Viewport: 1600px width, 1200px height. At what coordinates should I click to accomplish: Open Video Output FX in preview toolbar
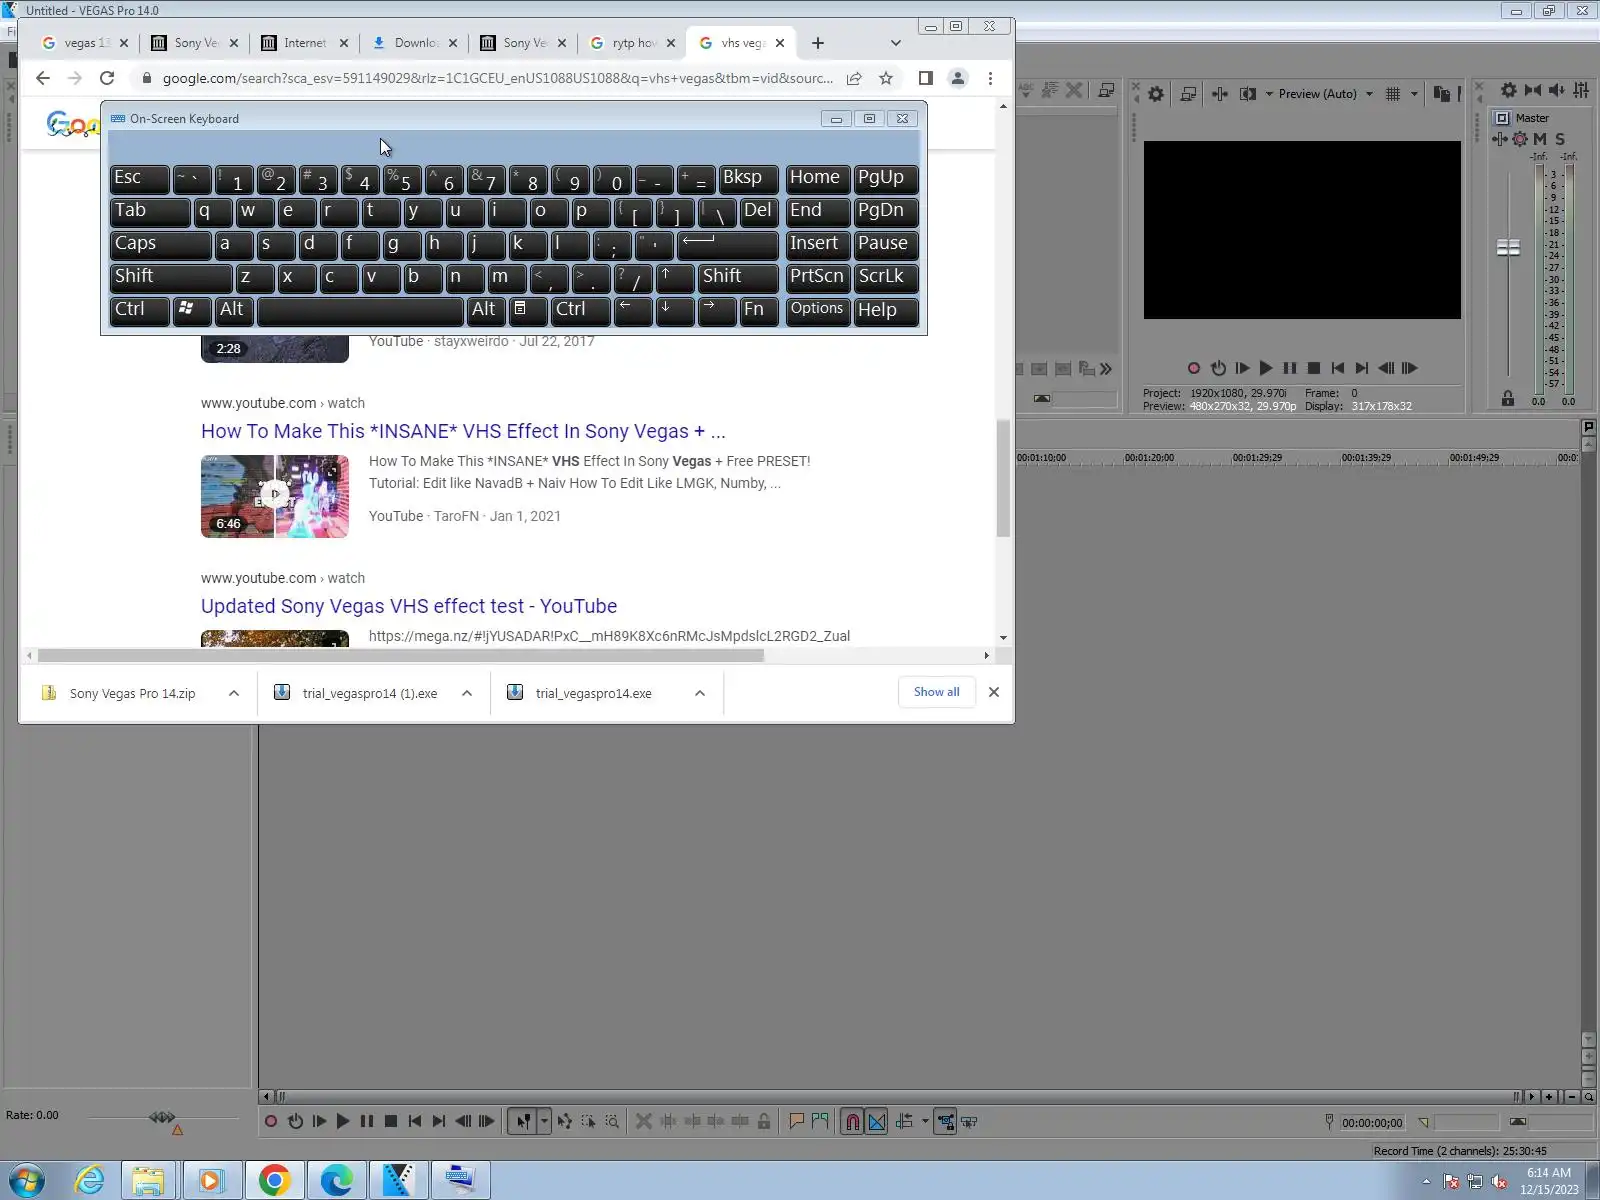(1220, 94)
